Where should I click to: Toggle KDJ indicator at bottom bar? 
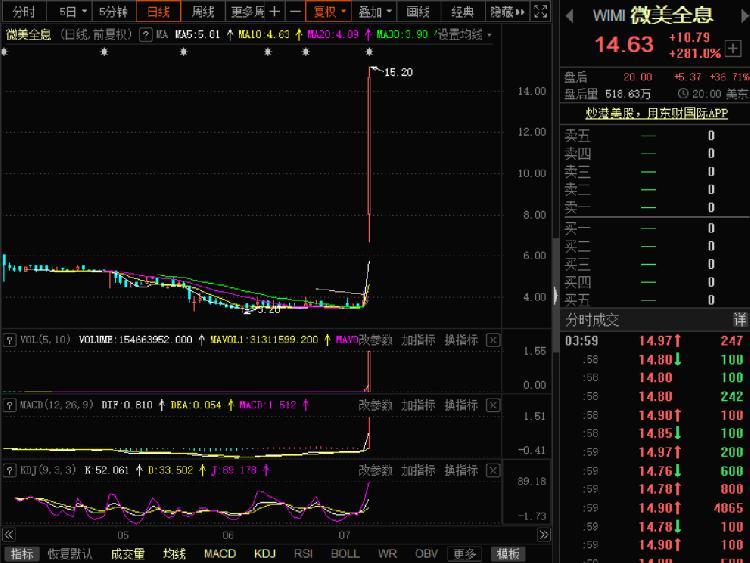click(x=265, y=554)
